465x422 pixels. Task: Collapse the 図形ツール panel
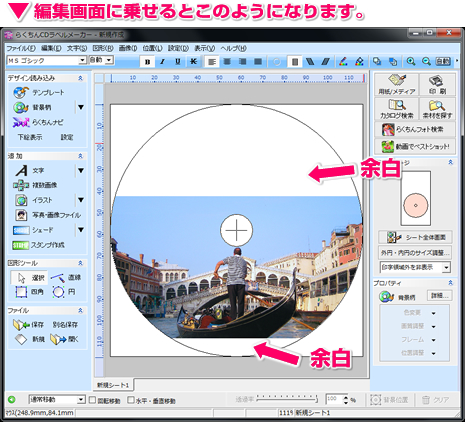click(80, 263)
